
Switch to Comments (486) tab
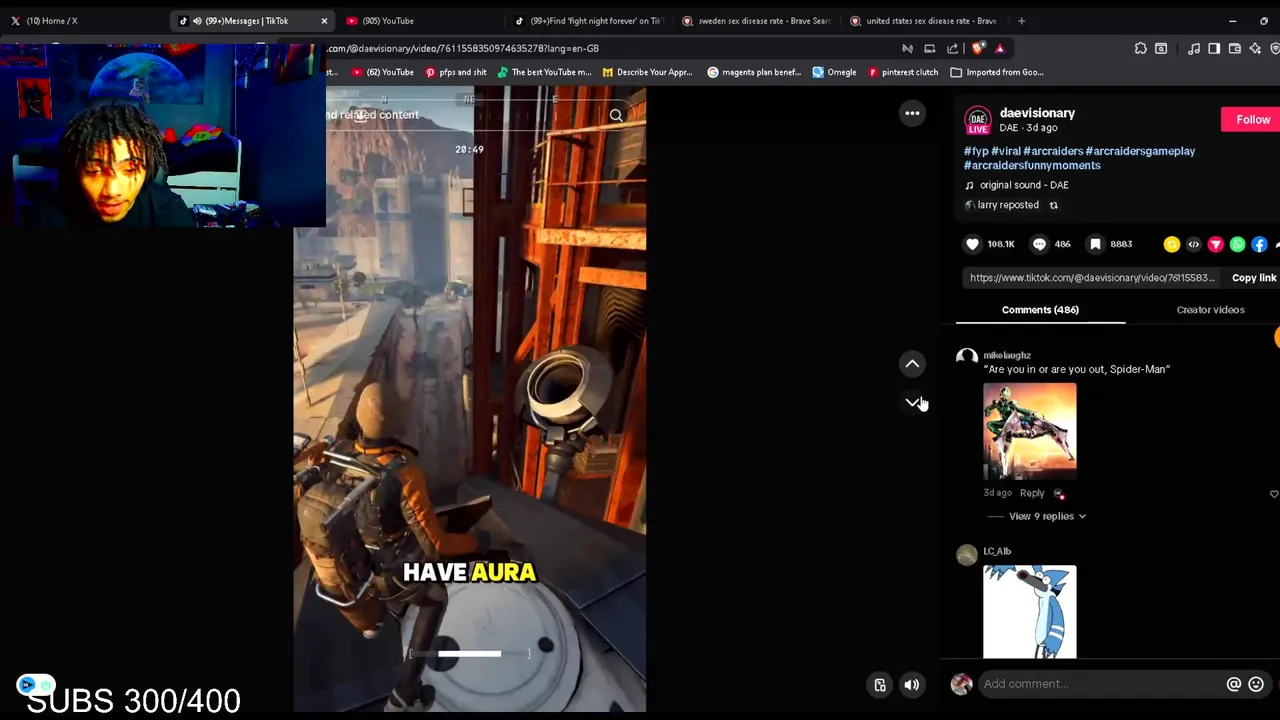[x=1040, y=310]
